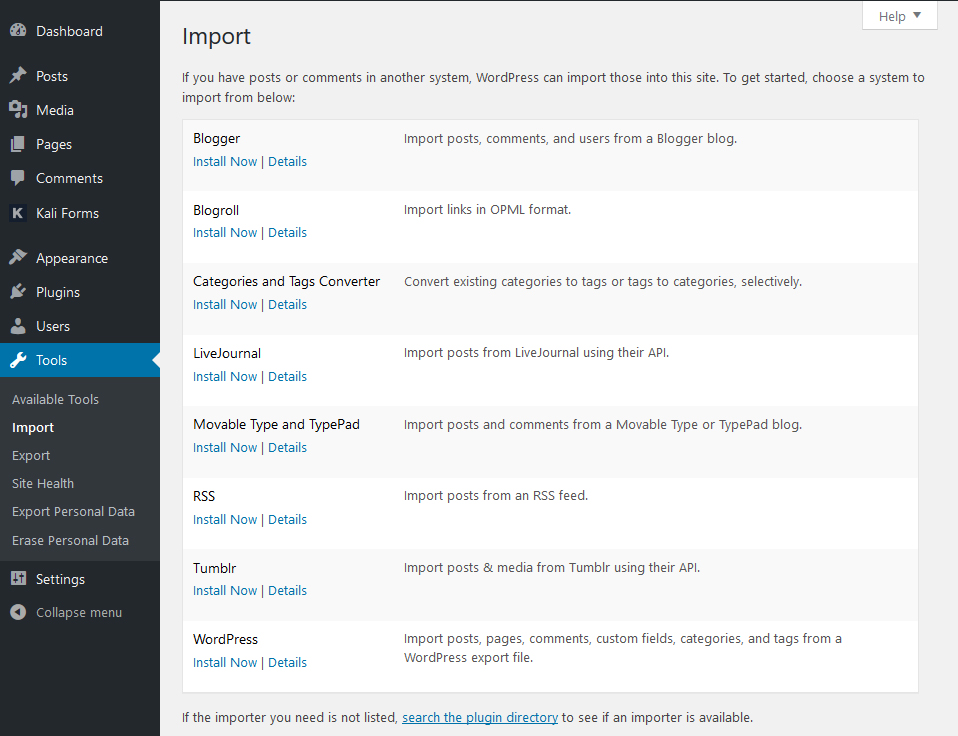The width and height of the screenshot is (958, 736).
Task: Click the 'LiveJournal' importer title
Action: point(227,353)
